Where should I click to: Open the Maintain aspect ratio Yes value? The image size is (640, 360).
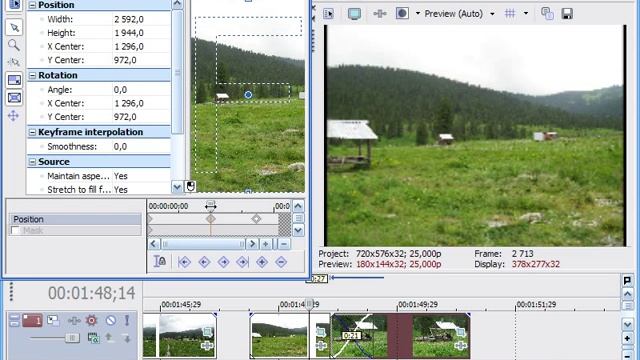[x=141, y=176]
